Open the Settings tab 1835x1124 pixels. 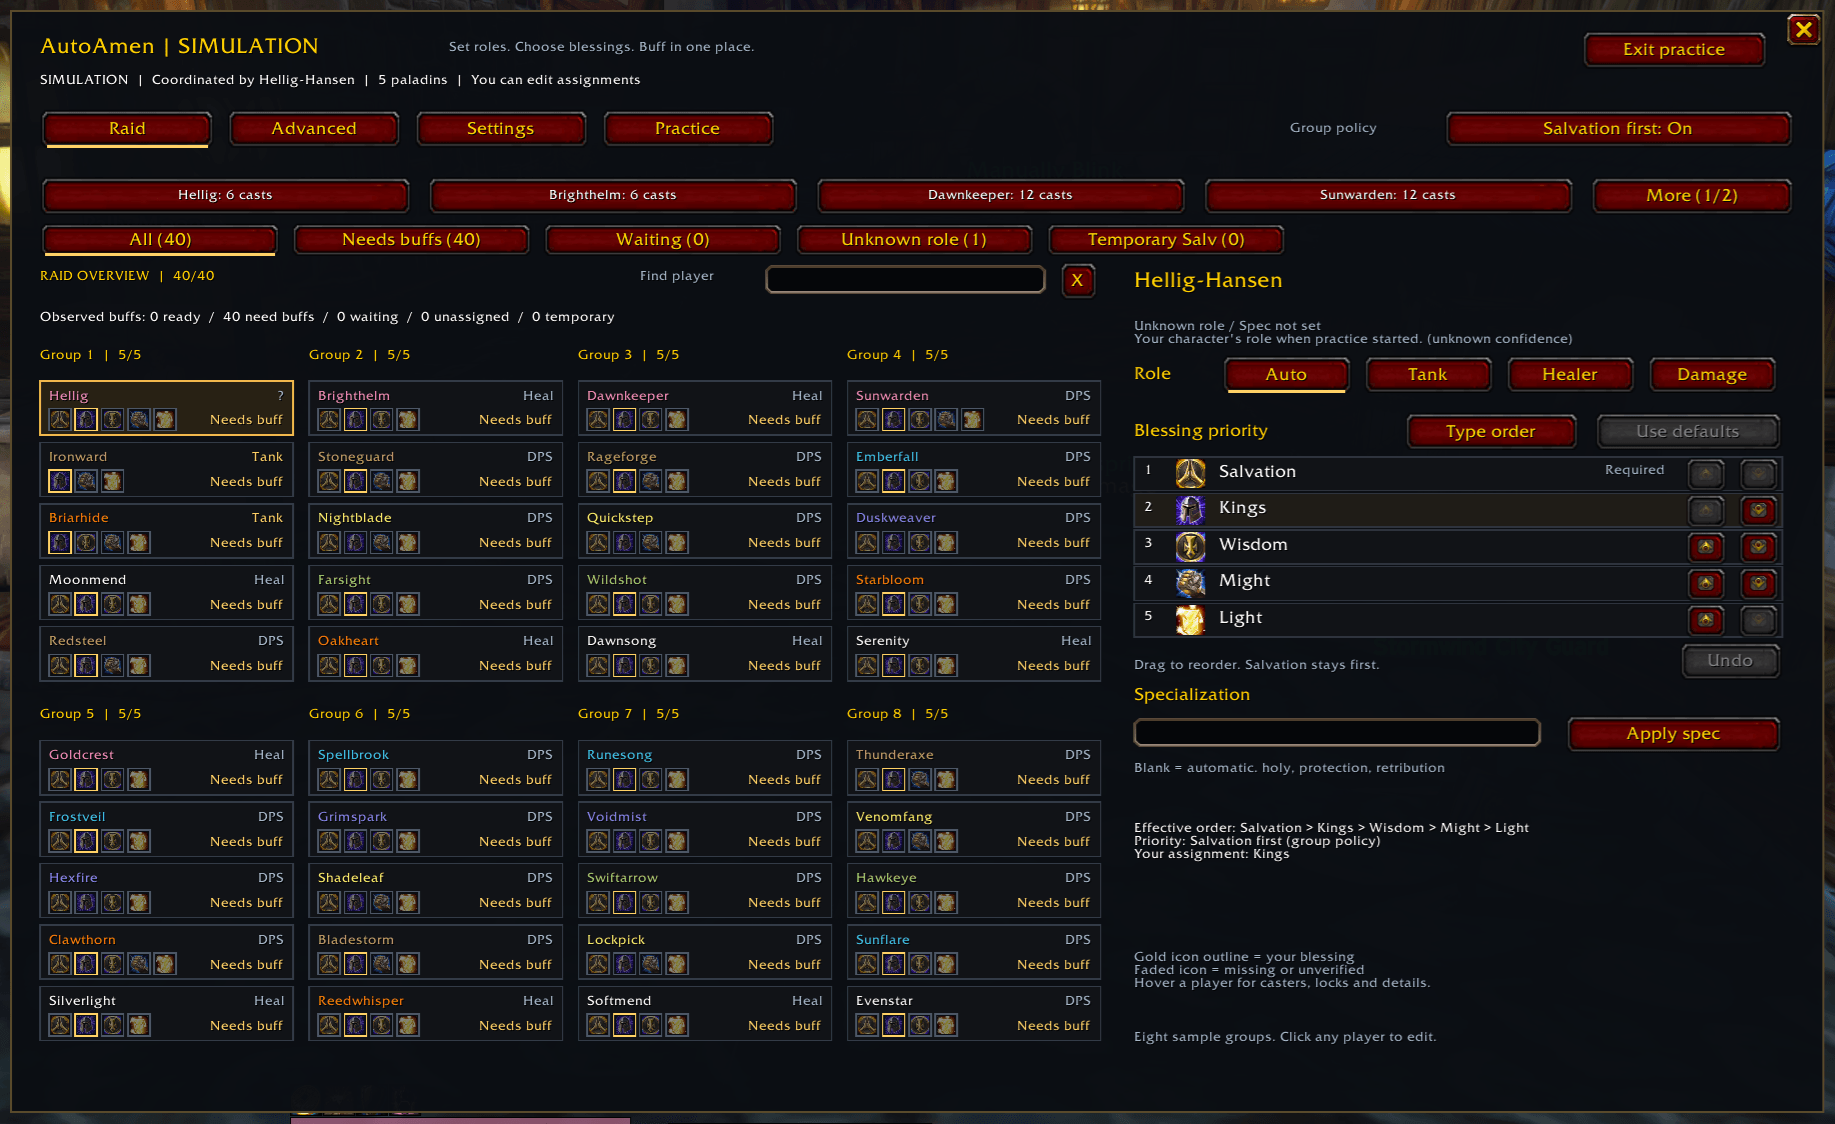tap(500, 129)
